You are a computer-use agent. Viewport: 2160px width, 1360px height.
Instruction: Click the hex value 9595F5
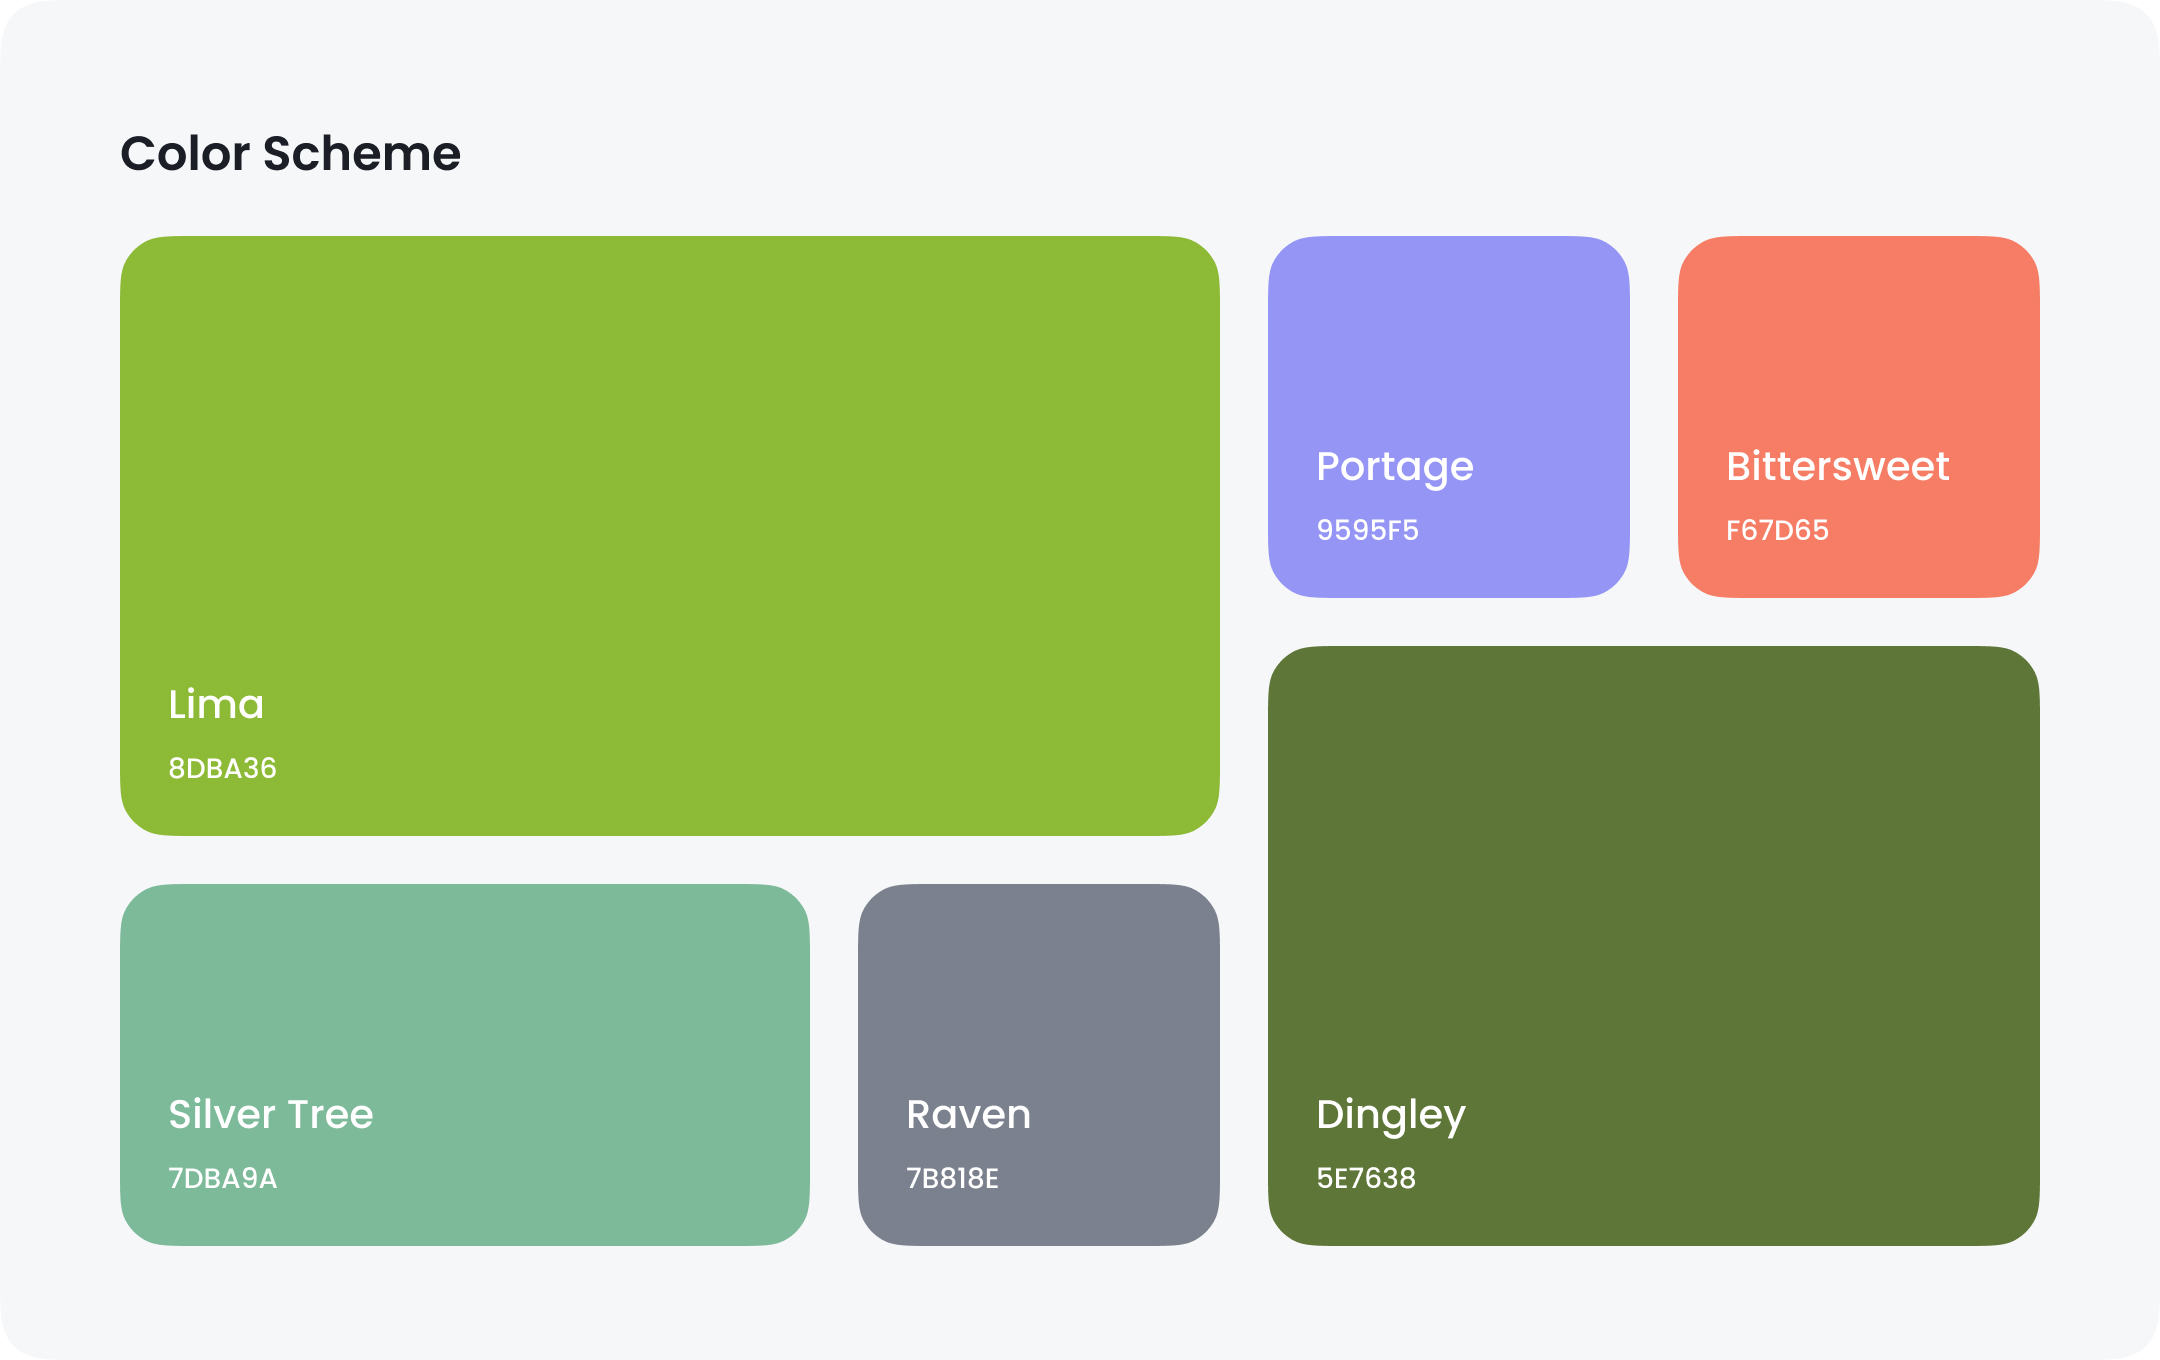(1367, 530)
